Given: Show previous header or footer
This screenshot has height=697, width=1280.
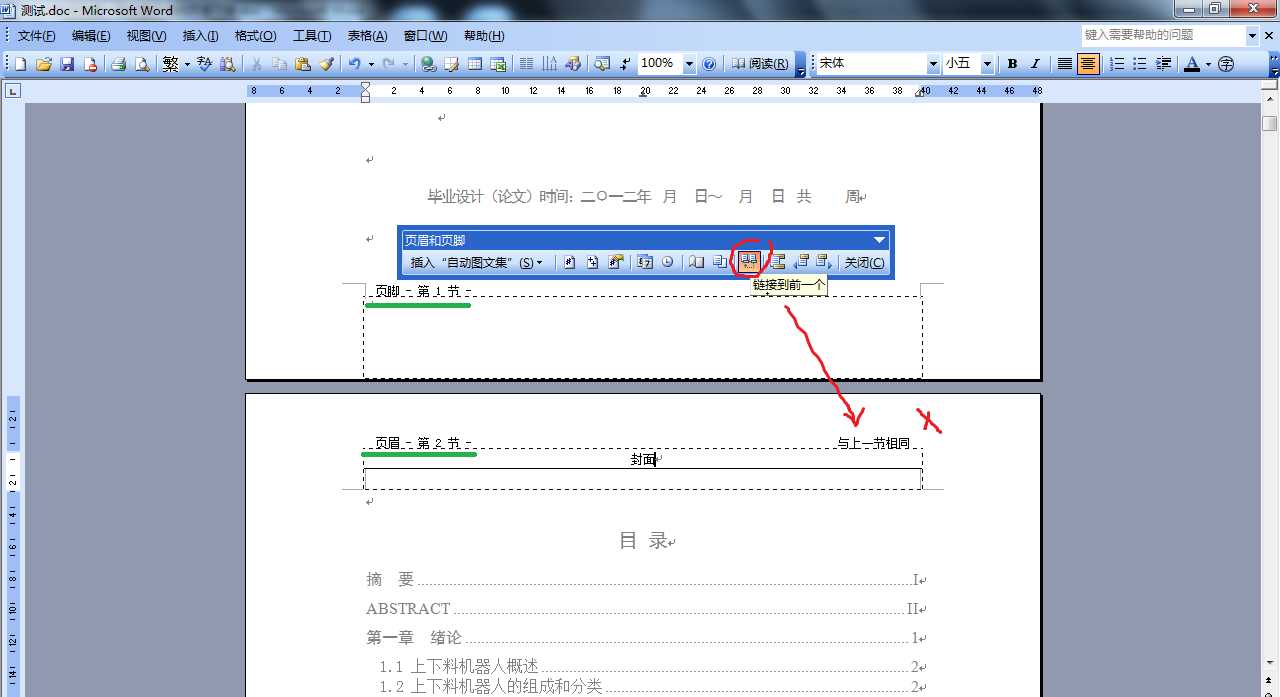Looking at the screenshot, I should (802, 262).
